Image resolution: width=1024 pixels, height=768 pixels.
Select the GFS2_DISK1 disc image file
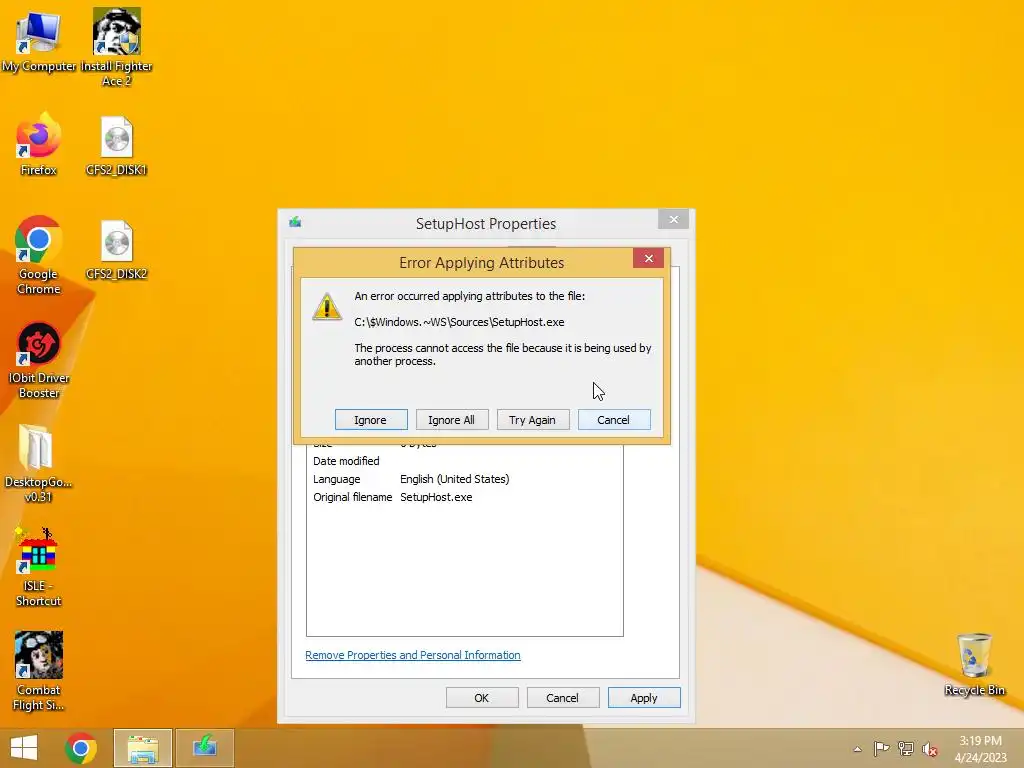pyautogui.click(x=116, y=145)
